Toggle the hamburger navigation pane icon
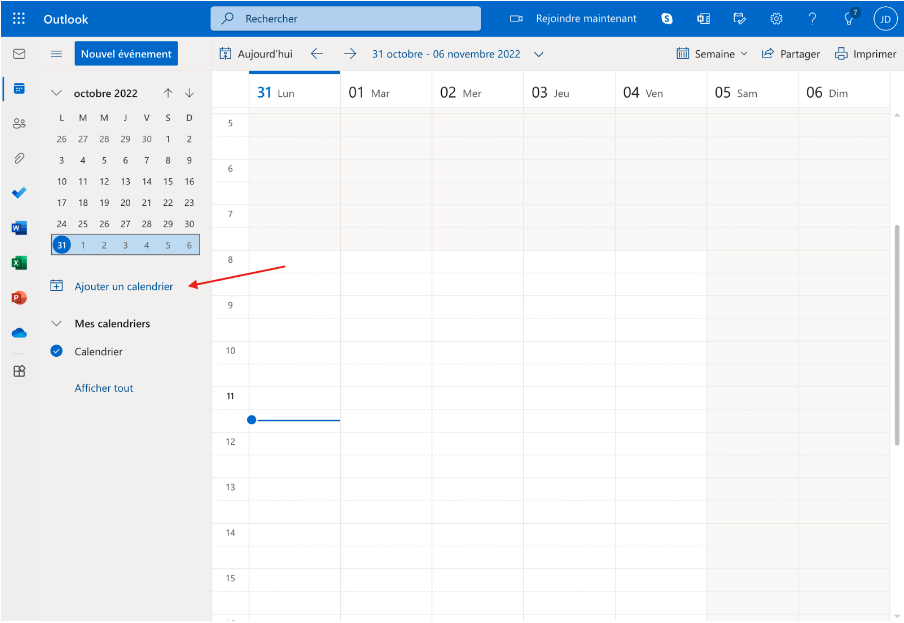Viewport: 904px width, 623px height. pyautogui.click(x=56, y=54)
